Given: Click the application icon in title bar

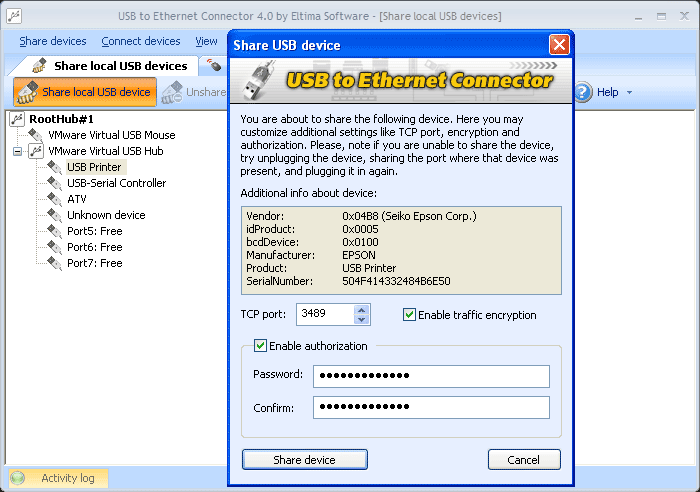Looking at the screenshot, I should tap(14, 16).
